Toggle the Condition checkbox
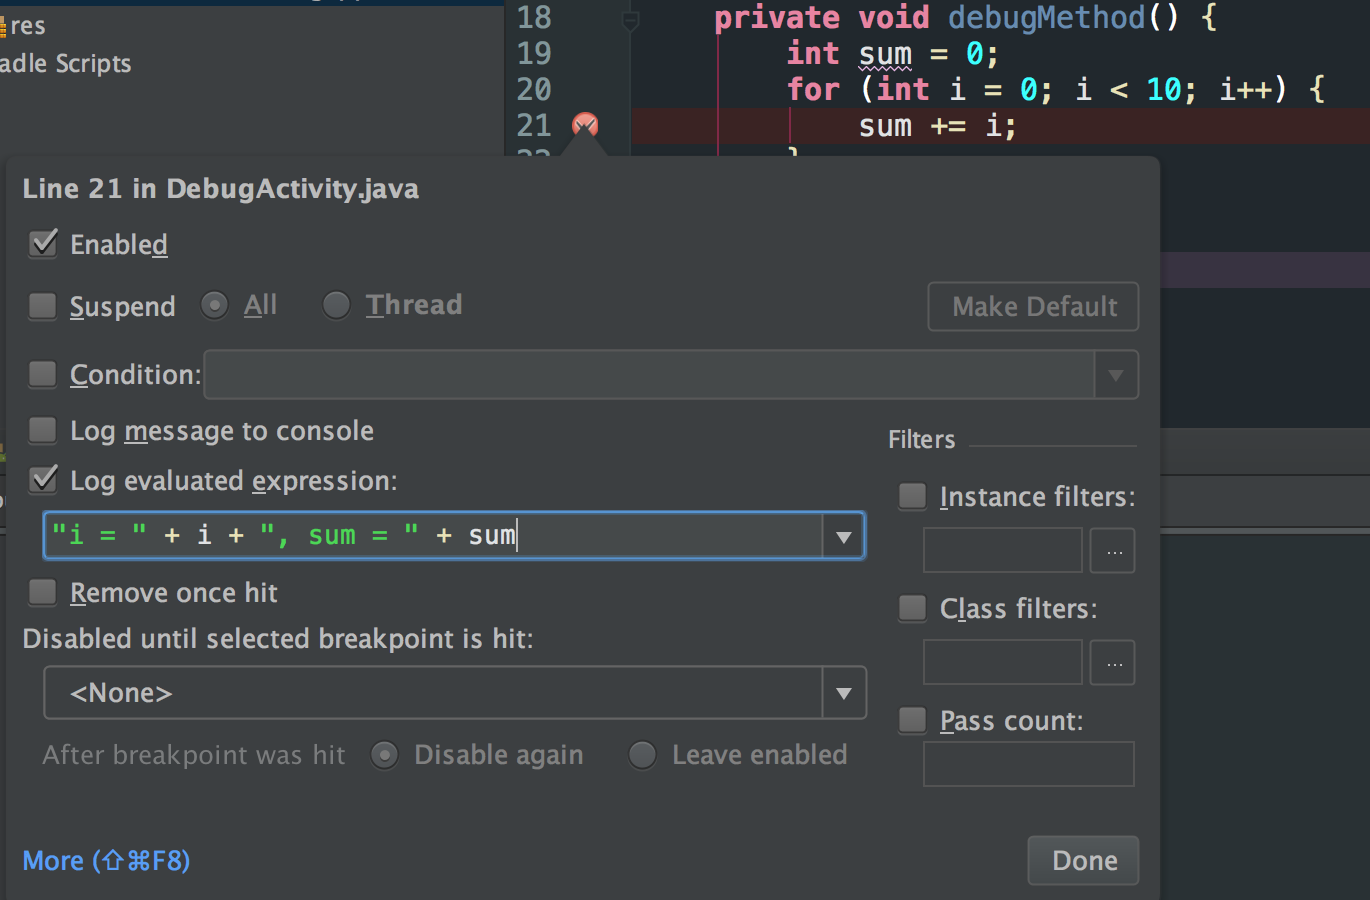The height and width of the screenshot is (900, 1370). (43, 374)
